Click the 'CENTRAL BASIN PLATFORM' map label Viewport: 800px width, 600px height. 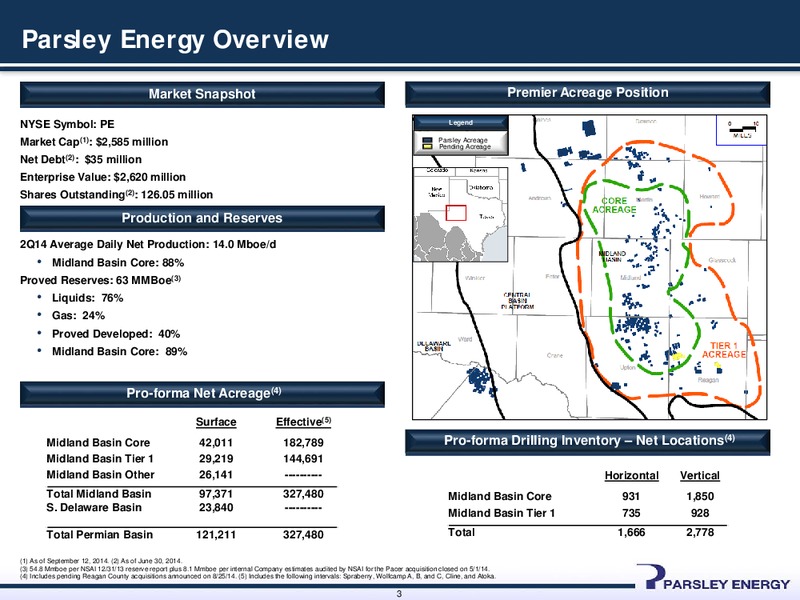click(517, 301)
